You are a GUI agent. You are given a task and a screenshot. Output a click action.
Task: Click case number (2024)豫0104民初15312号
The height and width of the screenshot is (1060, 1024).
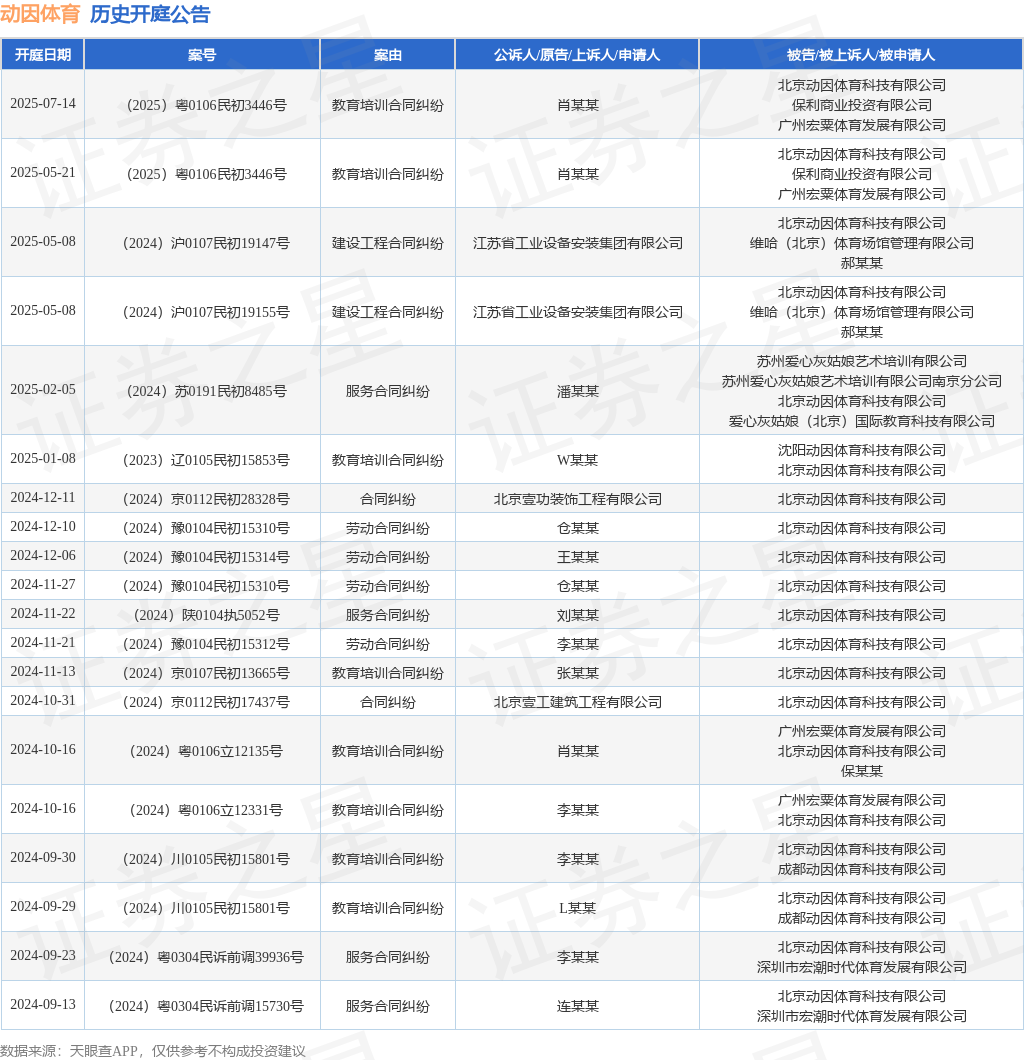coord(205,644)
